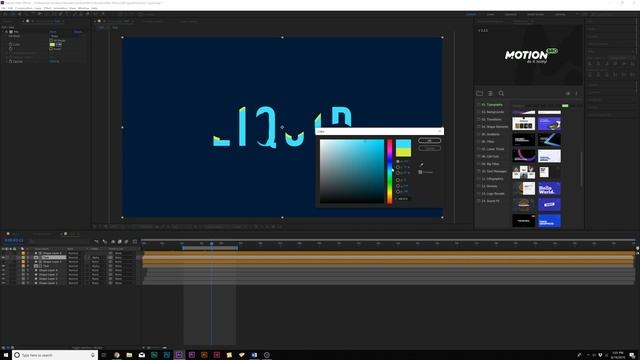This screenshot has width=640, height=360.
Task: Toggle the shy layers icon in timeline
Action: [113, 242]
